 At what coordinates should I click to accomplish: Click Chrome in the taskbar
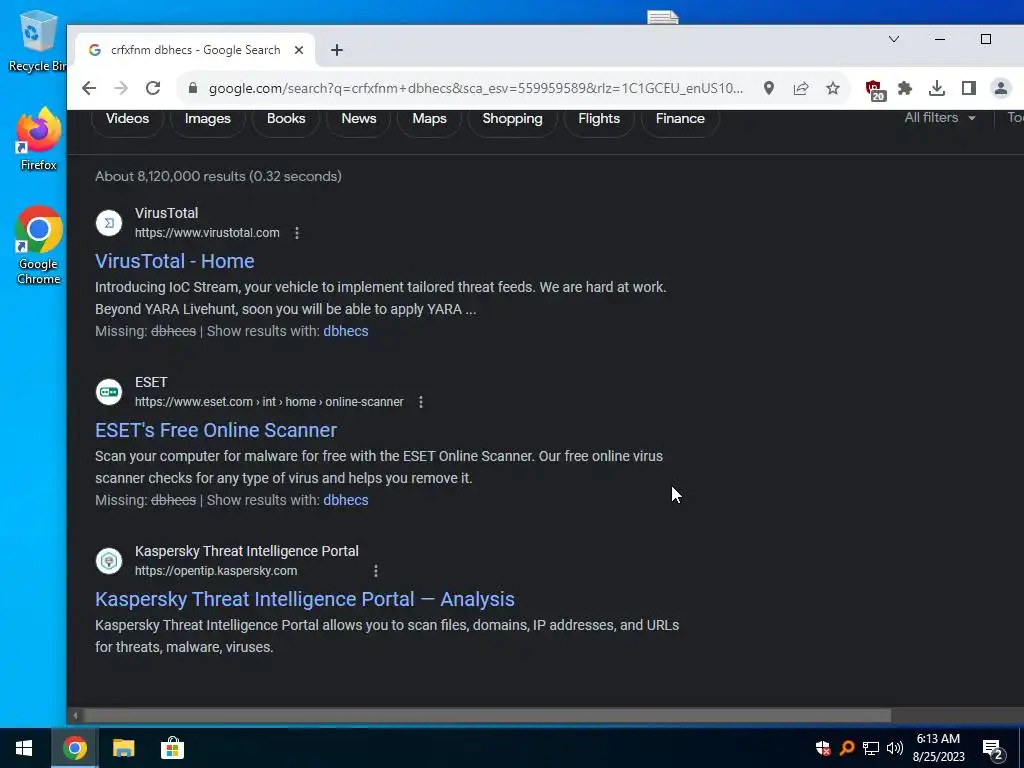tap(74, 748)
